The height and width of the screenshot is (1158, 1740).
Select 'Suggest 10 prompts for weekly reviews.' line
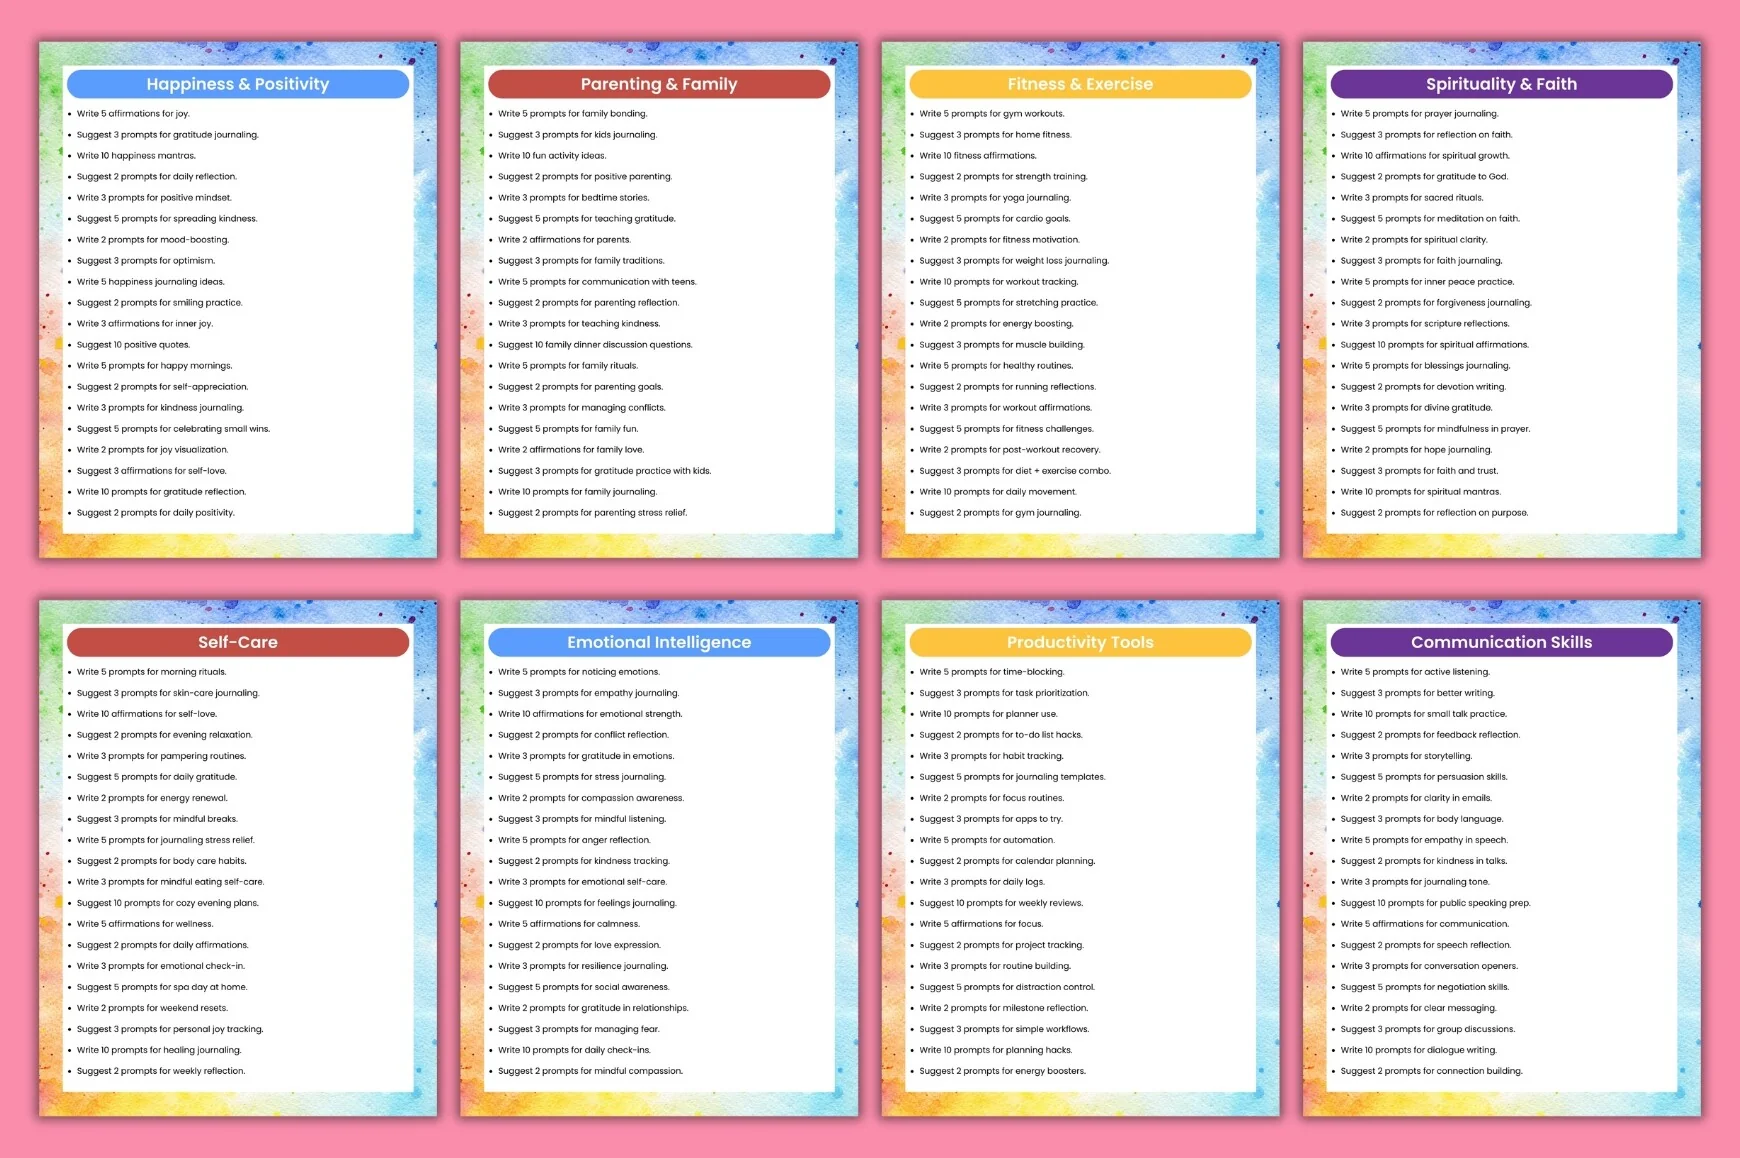click(x=1001, y=903)
